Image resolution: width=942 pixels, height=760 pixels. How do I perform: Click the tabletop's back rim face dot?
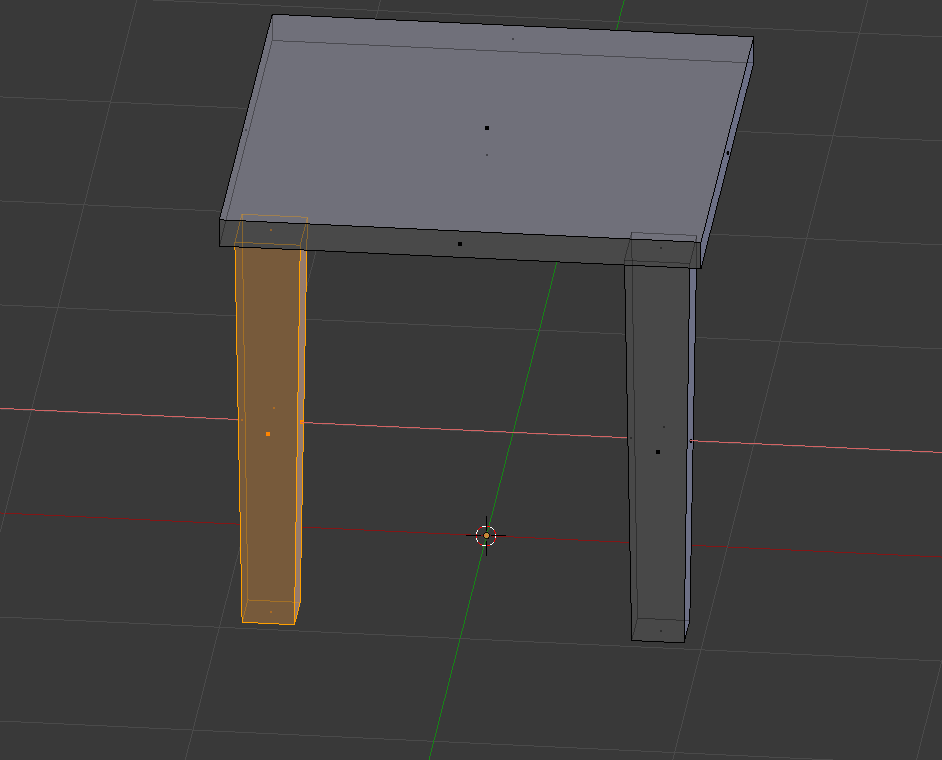coord(513,39)
